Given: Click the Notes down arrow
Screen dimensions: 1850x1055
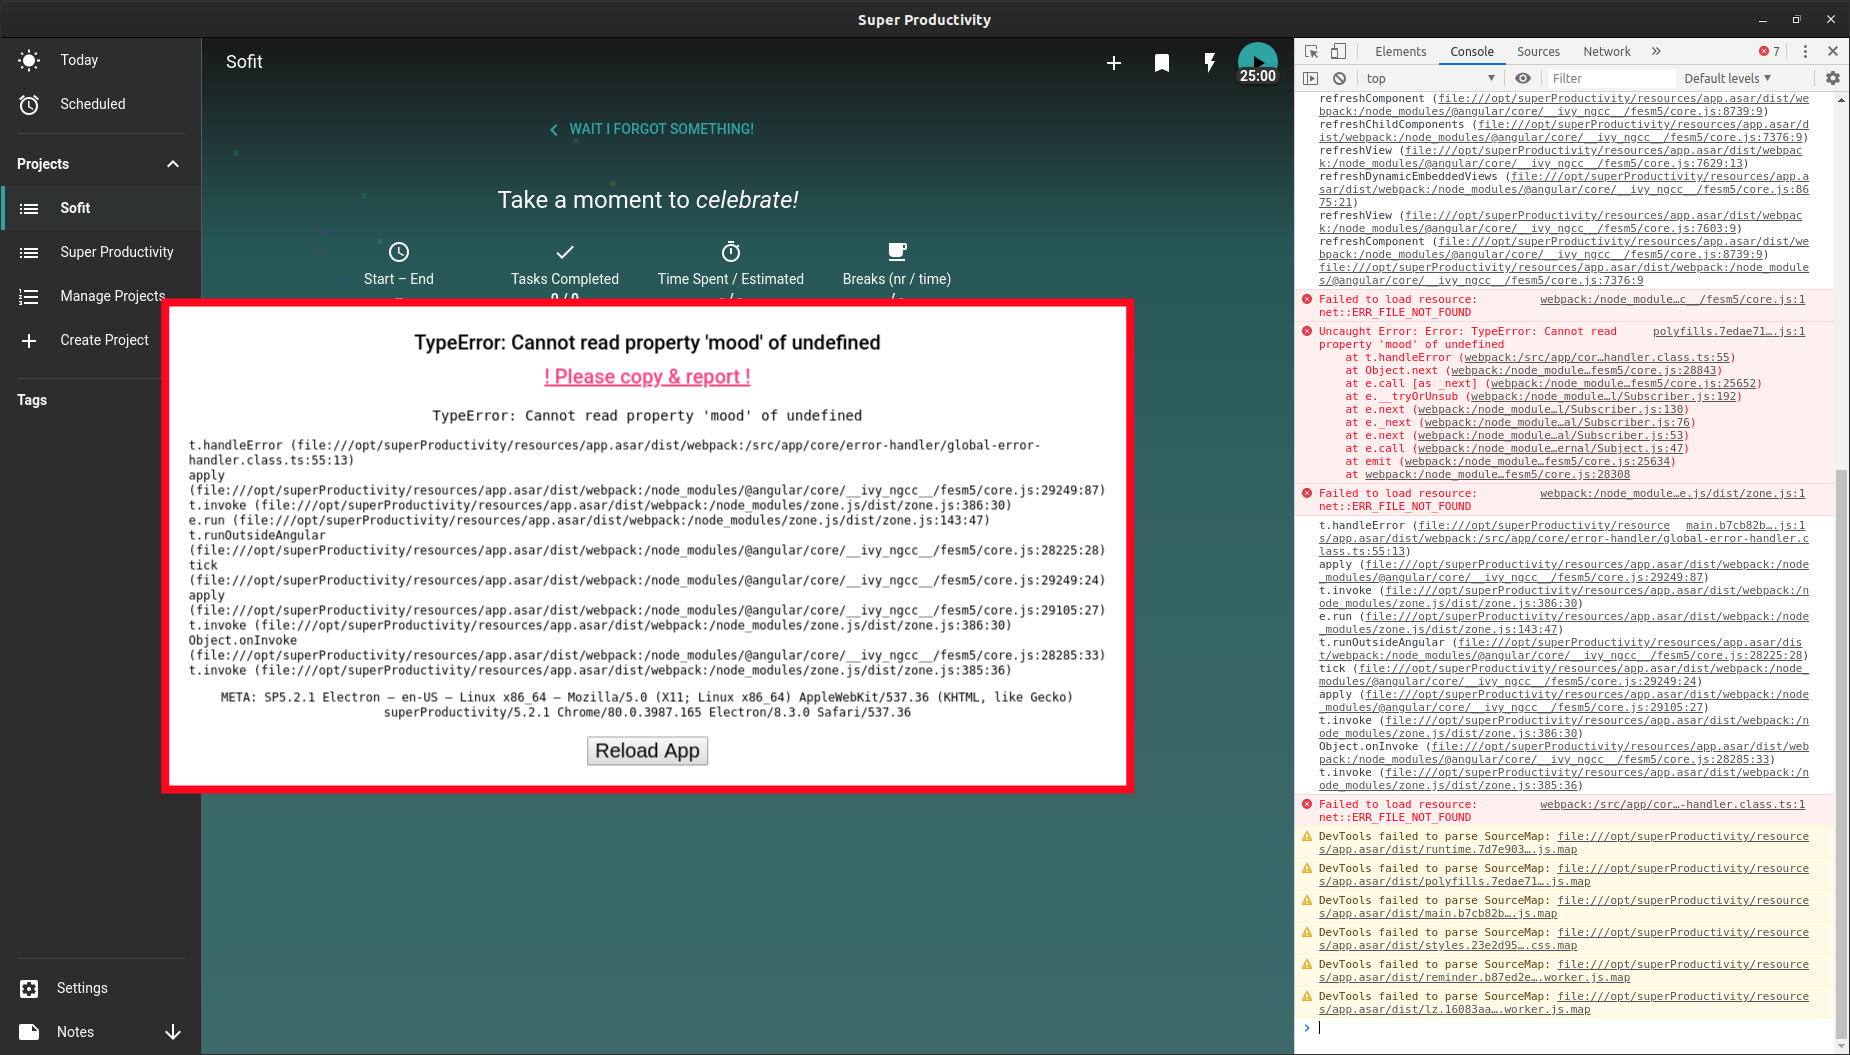Looking at the screenshot, I should click(x=173, y=1032).
